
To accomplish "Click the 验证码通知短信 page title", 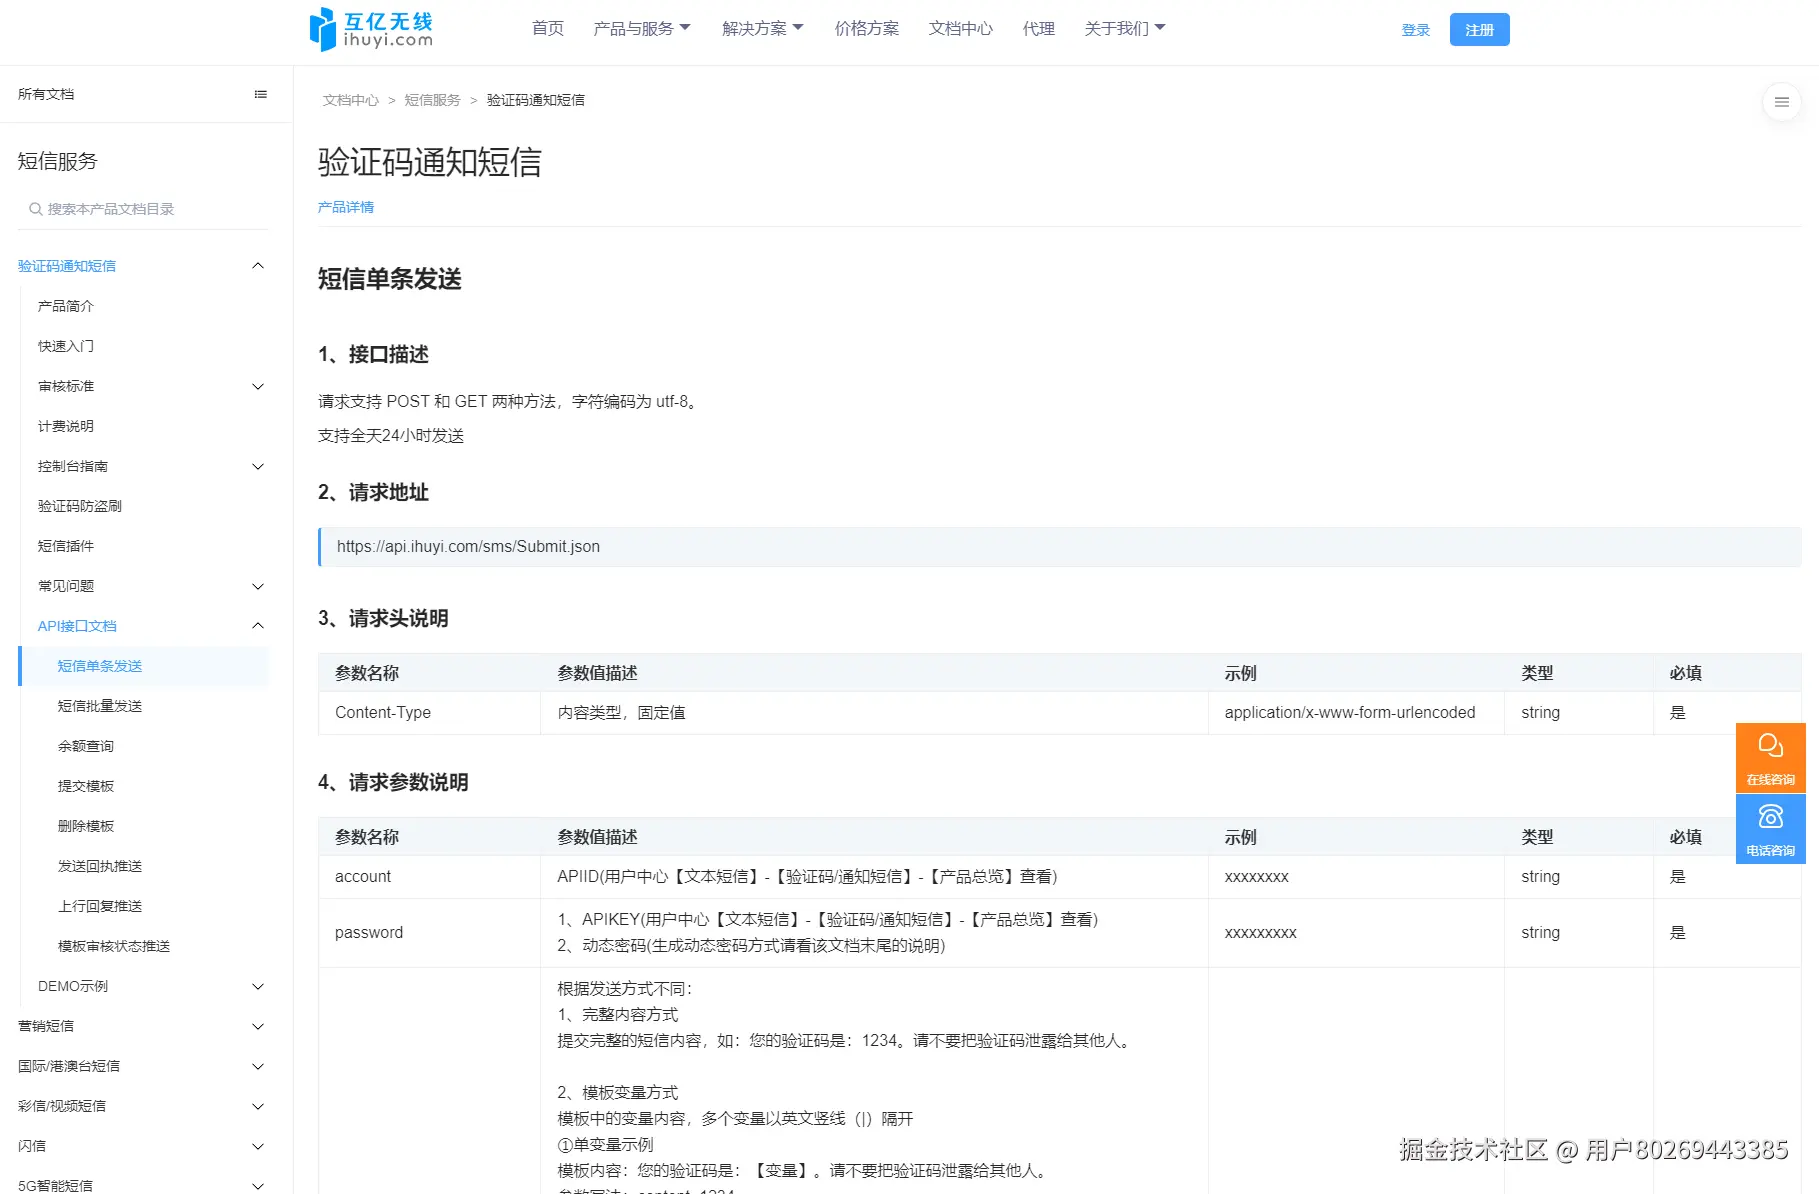I will coord(430,162).
